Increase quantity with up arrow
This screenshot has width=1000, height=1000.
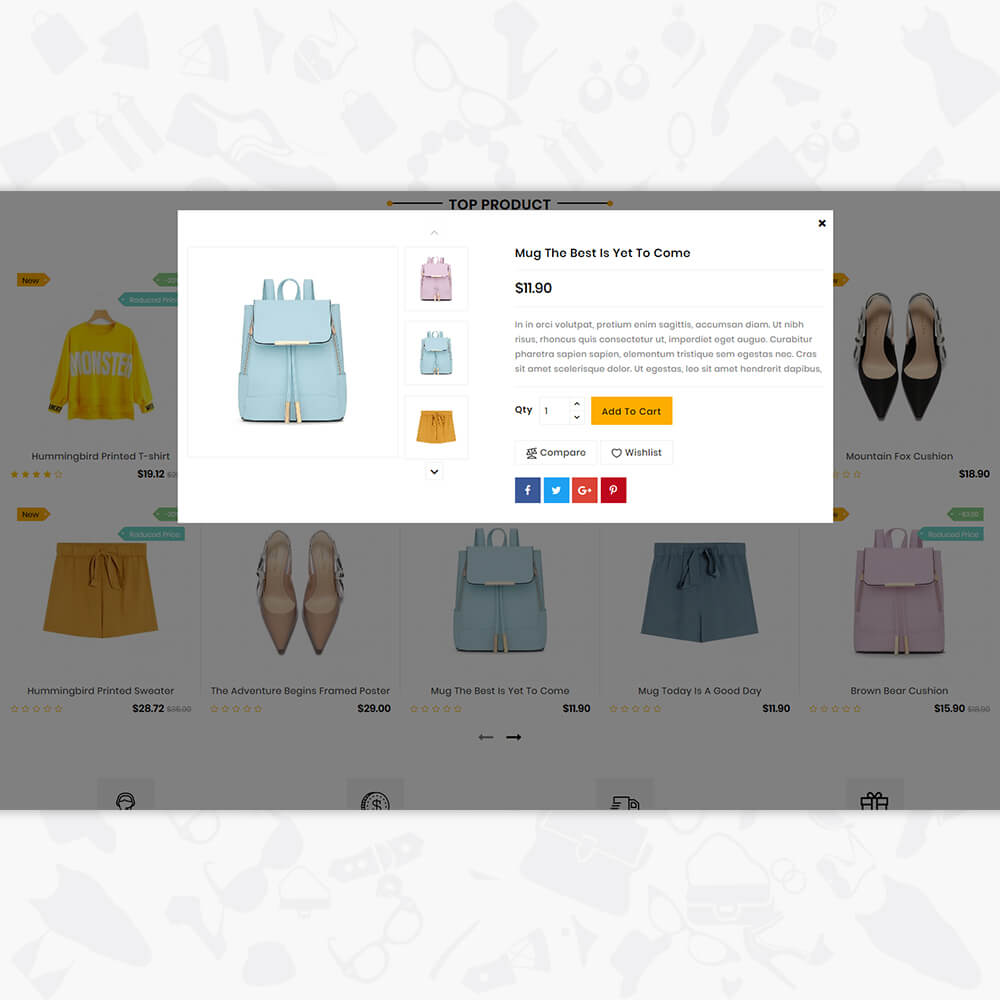click(x=577, y=404)
